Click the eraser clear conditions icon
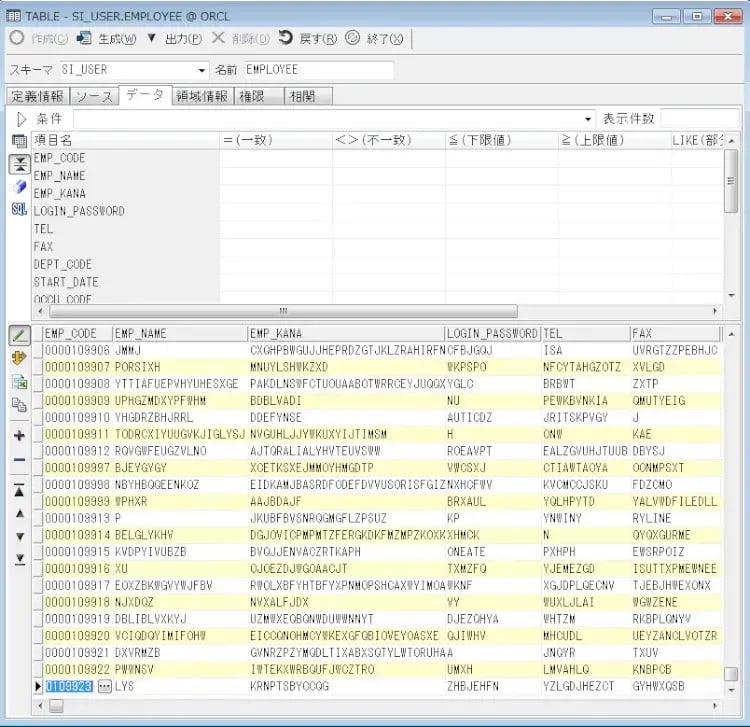 coord(19,186)
